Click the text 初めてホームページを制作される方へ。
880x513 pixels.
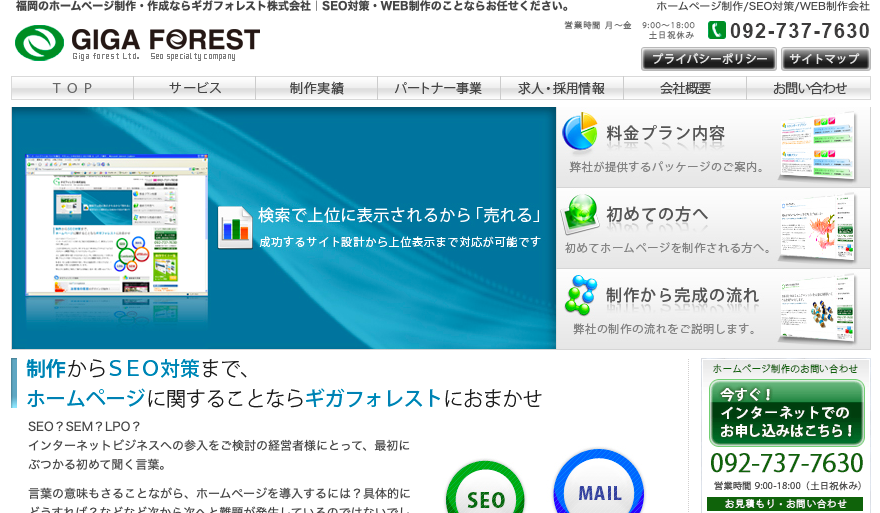point(668,248)
